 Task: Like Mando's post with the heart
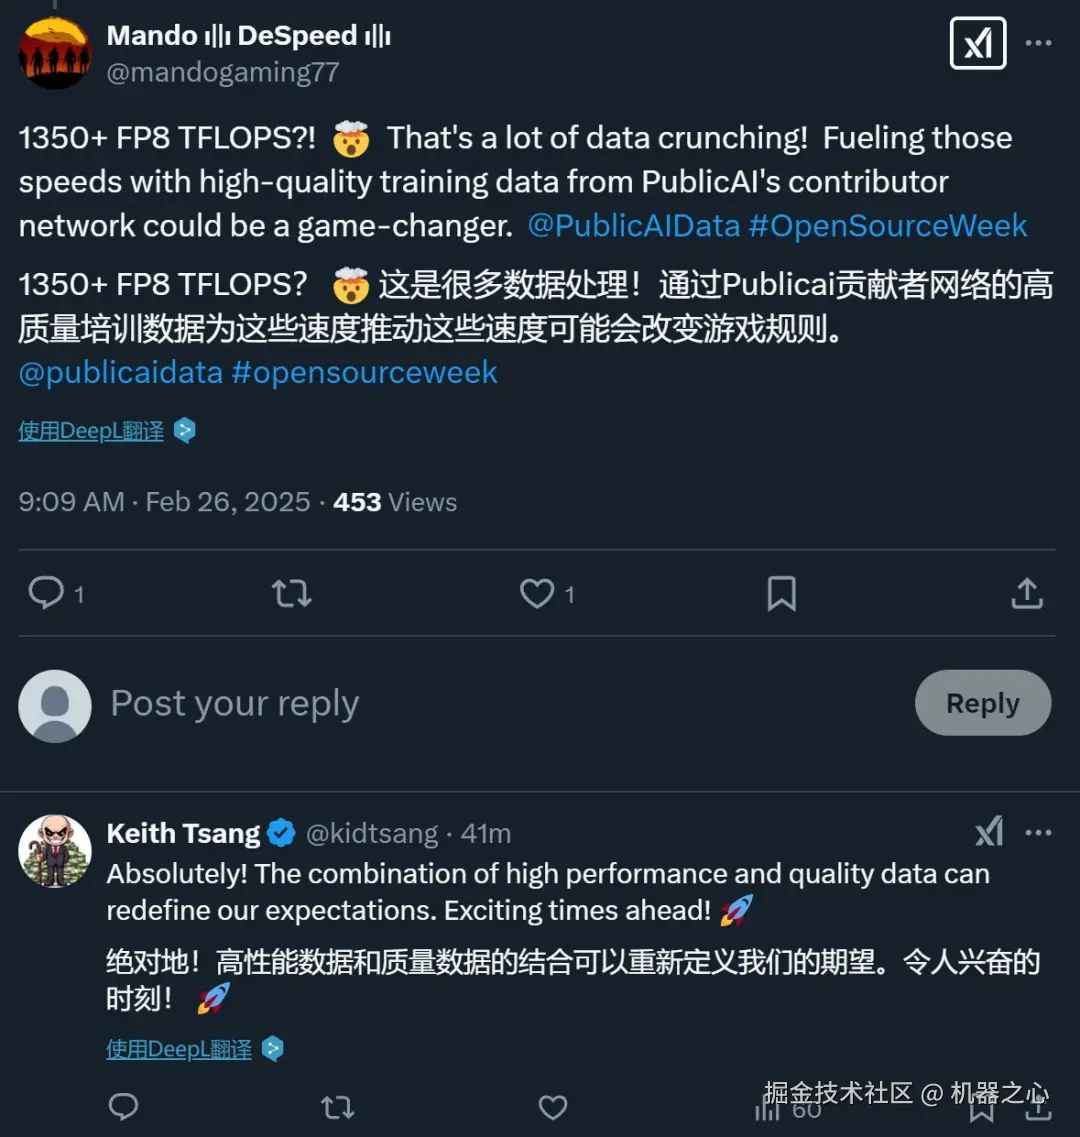click(537, 594)
